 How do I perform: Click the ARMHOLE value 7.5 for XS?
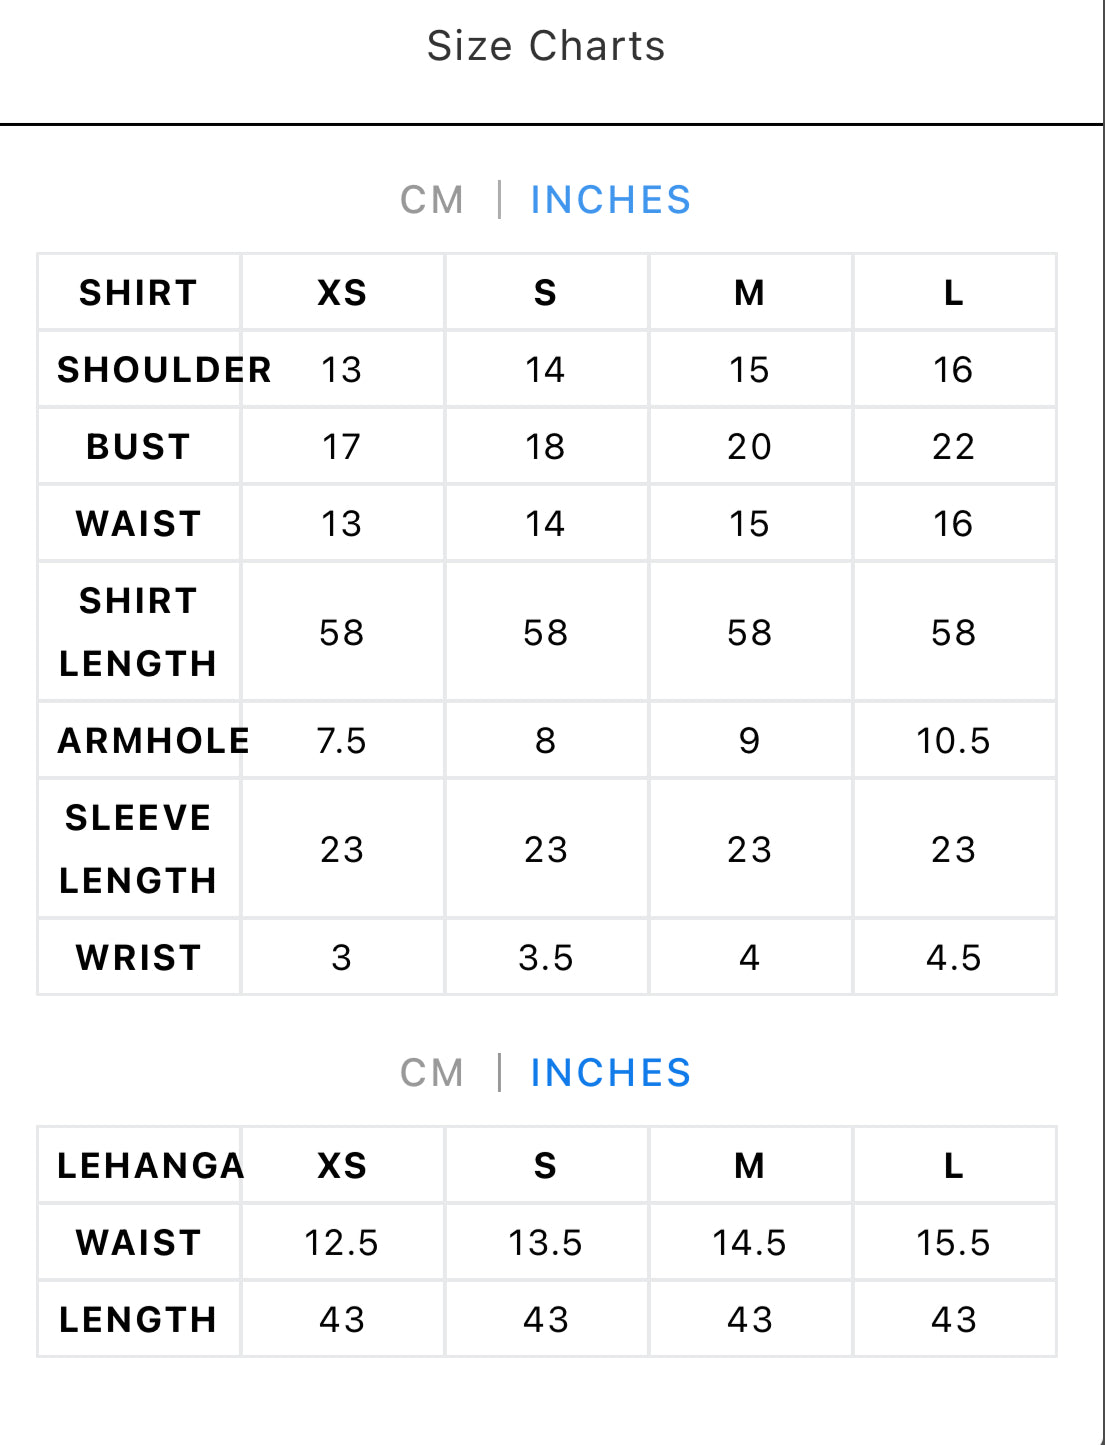tap(342, 741)
